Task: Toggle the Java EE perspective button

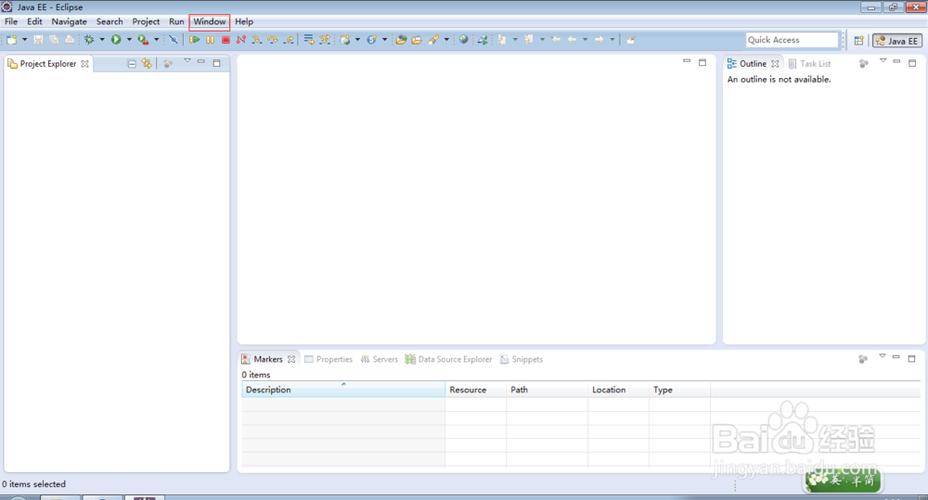Action: (897, 40)
